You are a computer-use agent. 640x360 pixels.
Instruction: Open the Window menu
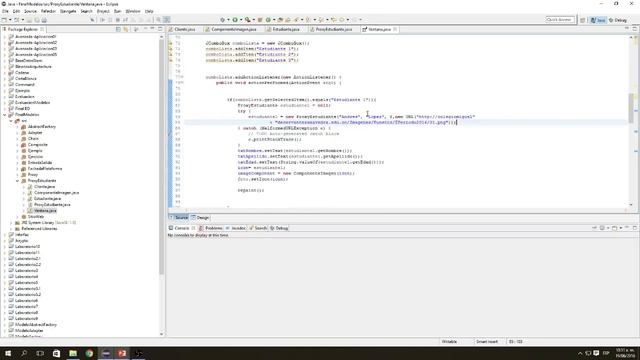[x=133, y=11]
